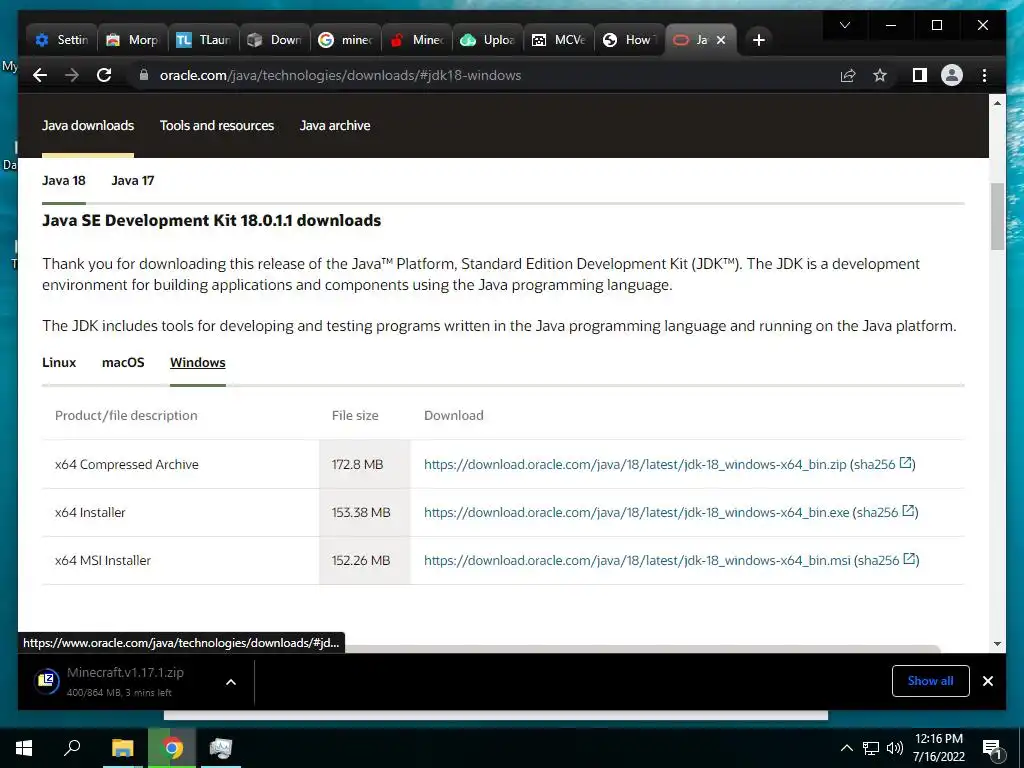Open the fourth taskbar app icon
Screen dimensions: 1024x768
click(221, 748)
